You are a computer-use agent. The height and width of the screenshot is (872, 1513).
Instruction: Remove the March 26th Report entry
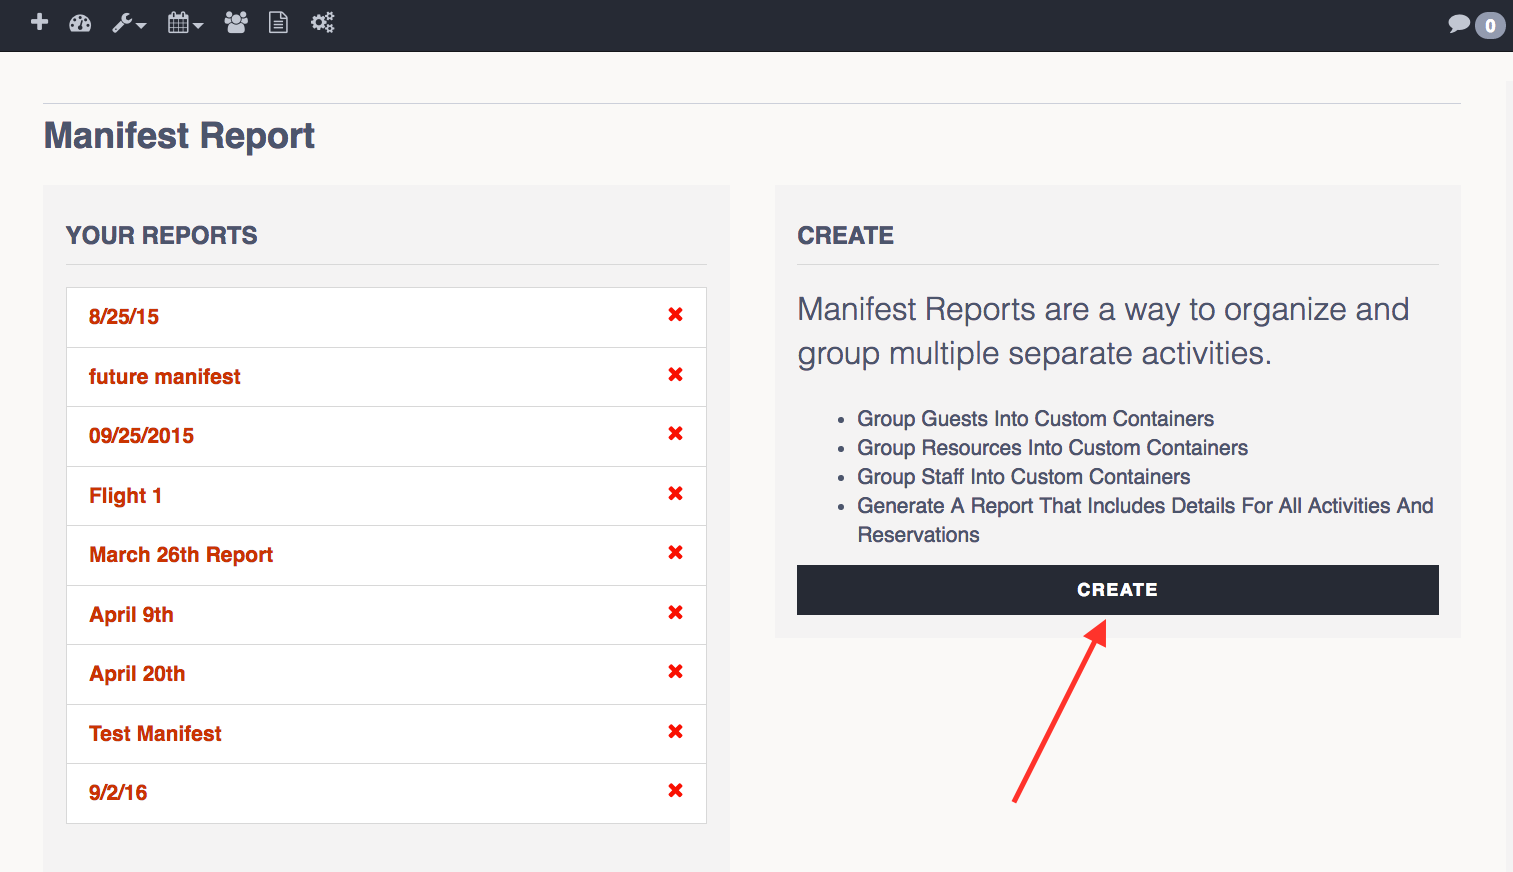pyautogui.click(x=675, y=554)
